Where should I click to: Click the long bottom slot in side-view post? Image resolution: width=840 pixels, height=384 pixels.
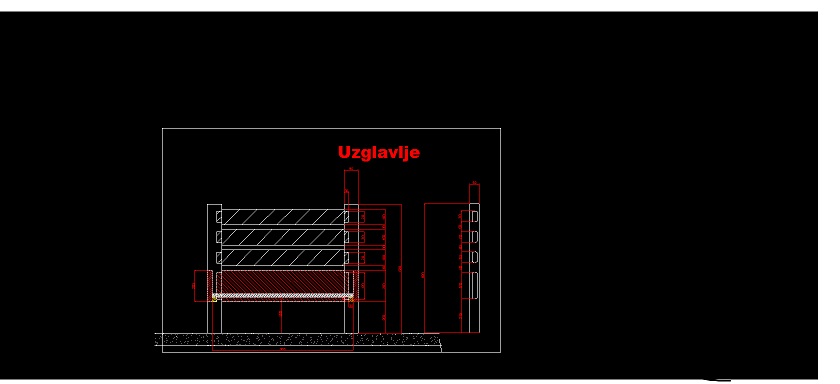[474, 285]
